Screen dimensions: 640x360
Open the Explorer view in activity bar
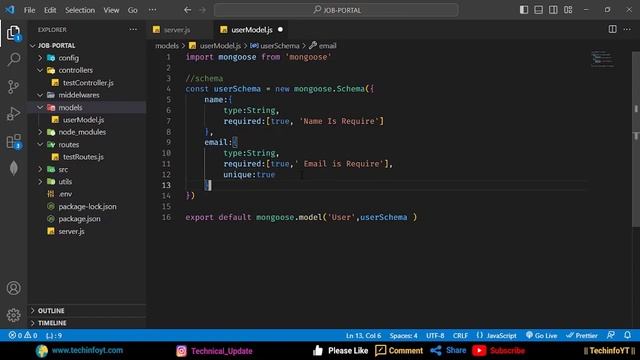13,33
